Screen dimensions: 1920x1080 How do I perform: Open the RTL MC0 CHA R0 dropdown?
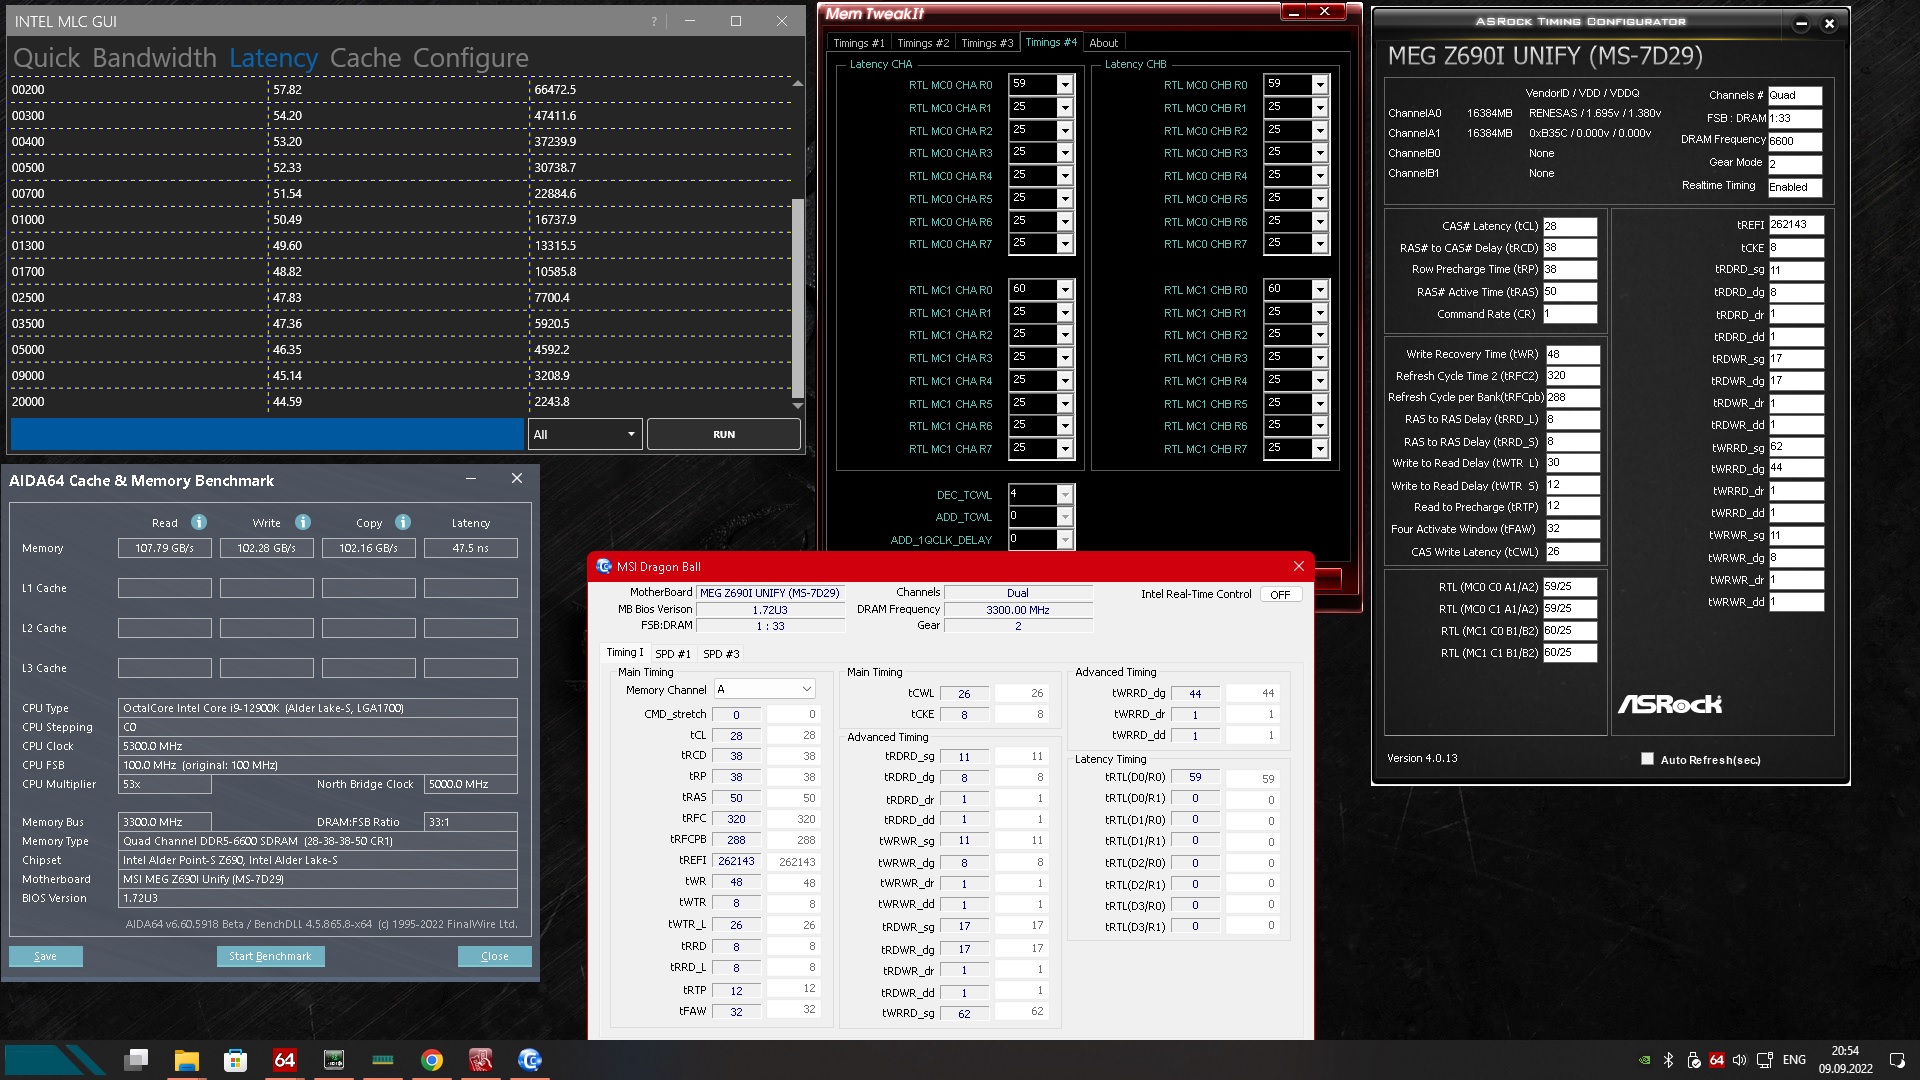tap(1064, 85)
